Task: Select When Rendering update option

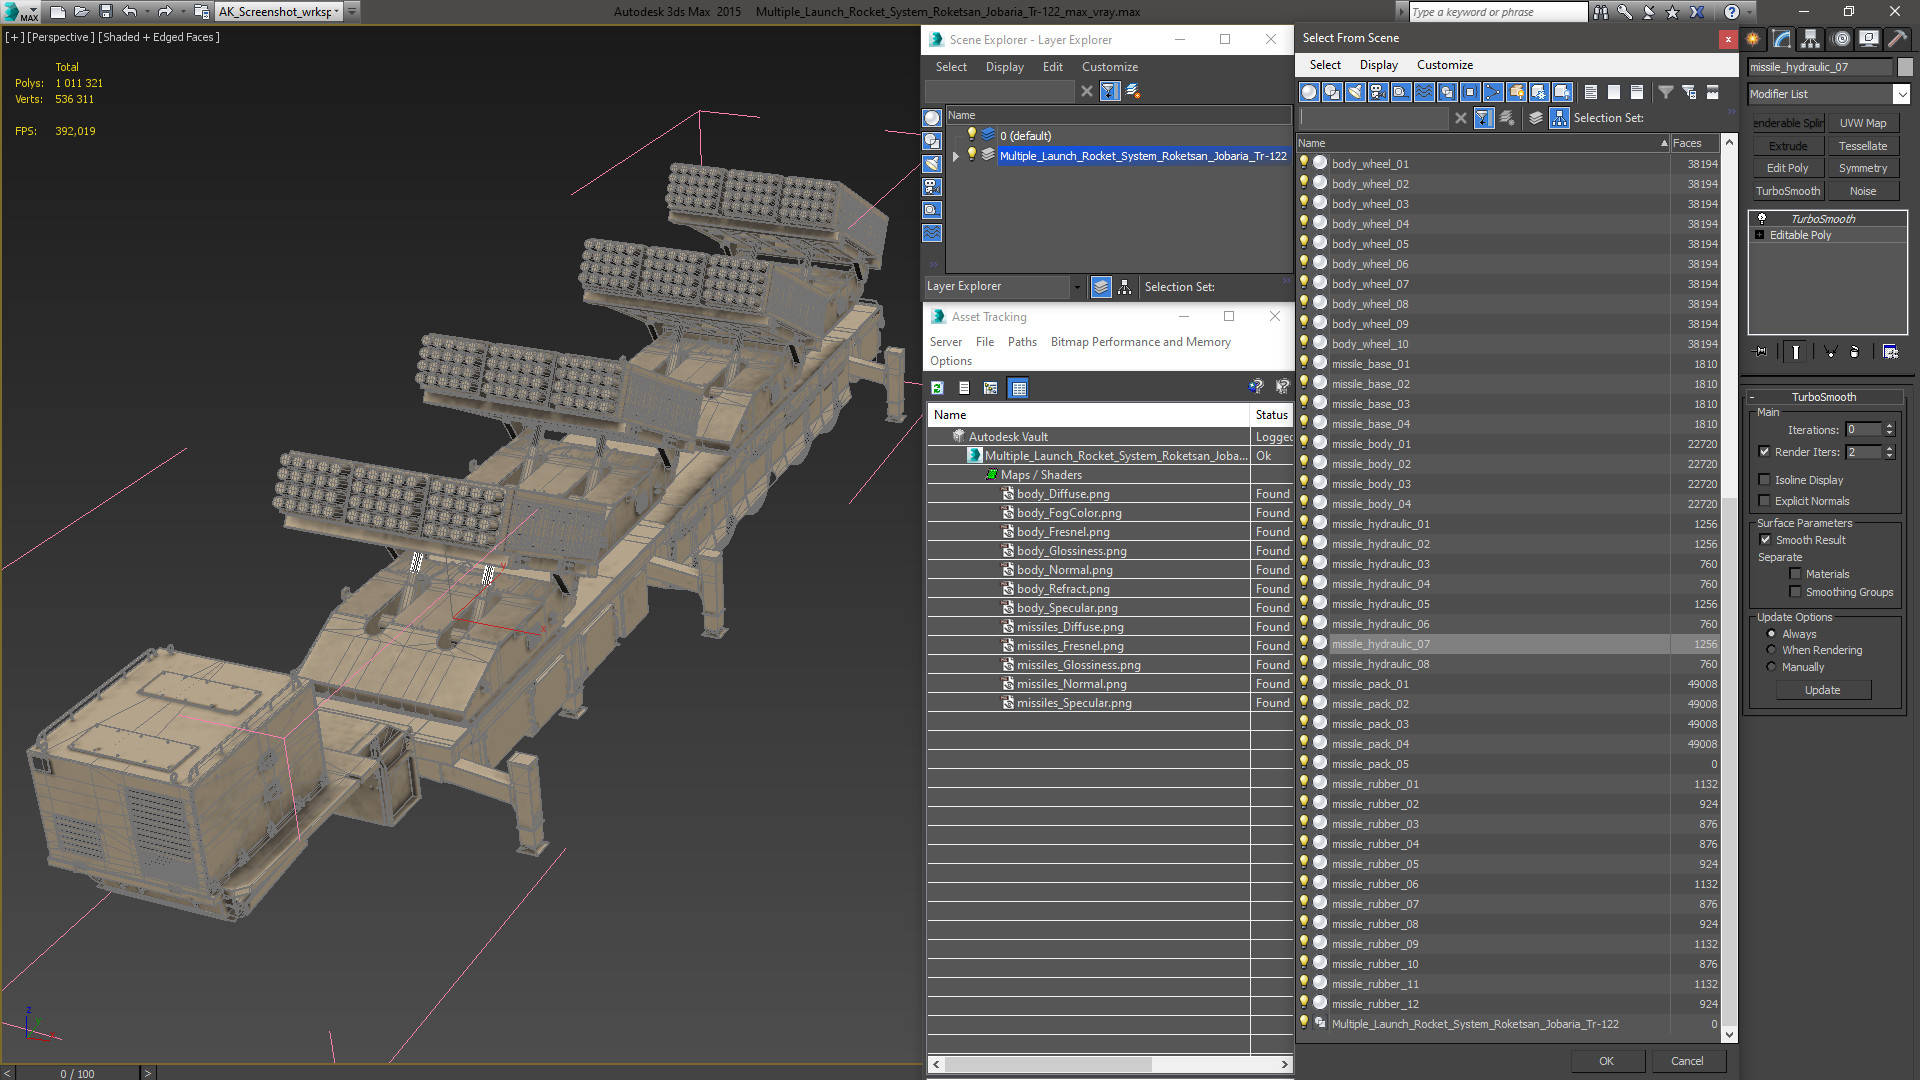Action: pos(1771,650)
